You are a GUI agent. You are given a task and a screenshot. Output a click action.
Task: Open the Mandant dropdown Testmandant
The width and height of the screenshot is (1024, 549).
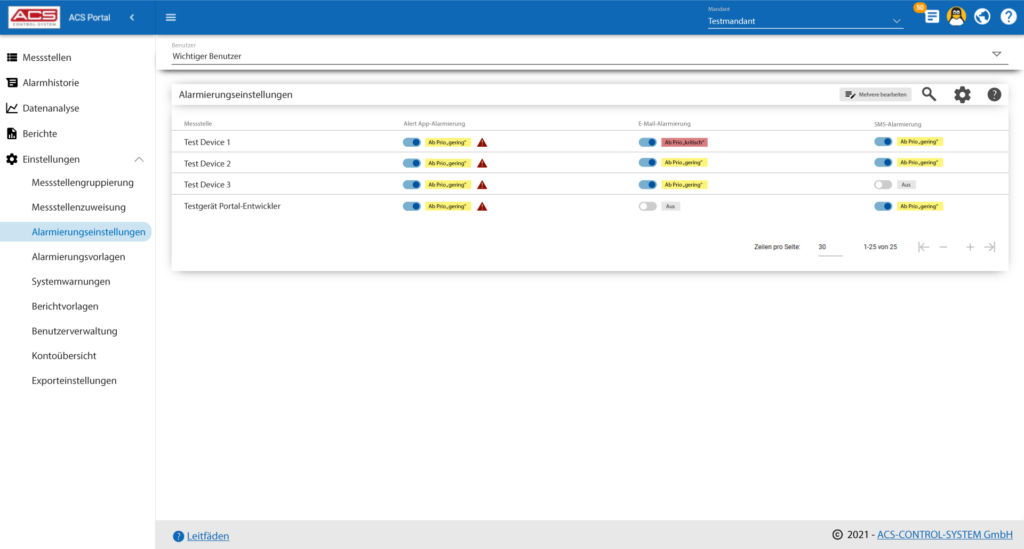(805, 21)
